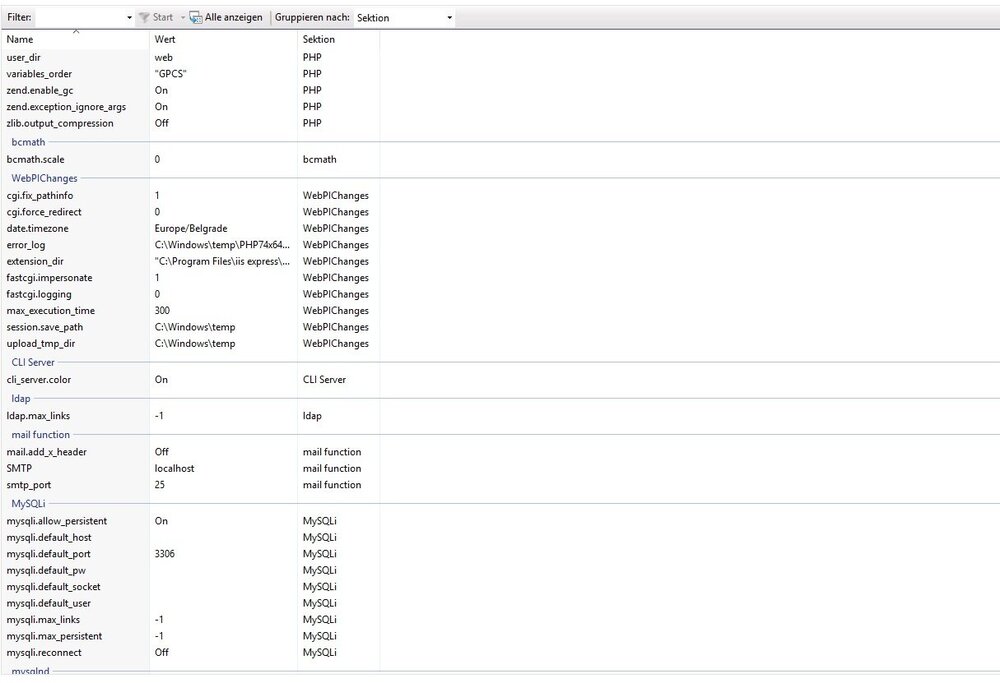This screenshot has height=683, width=1000.
Task: Collapse the mail function group header
Action: pyautogui.click(x=40, y=435)
